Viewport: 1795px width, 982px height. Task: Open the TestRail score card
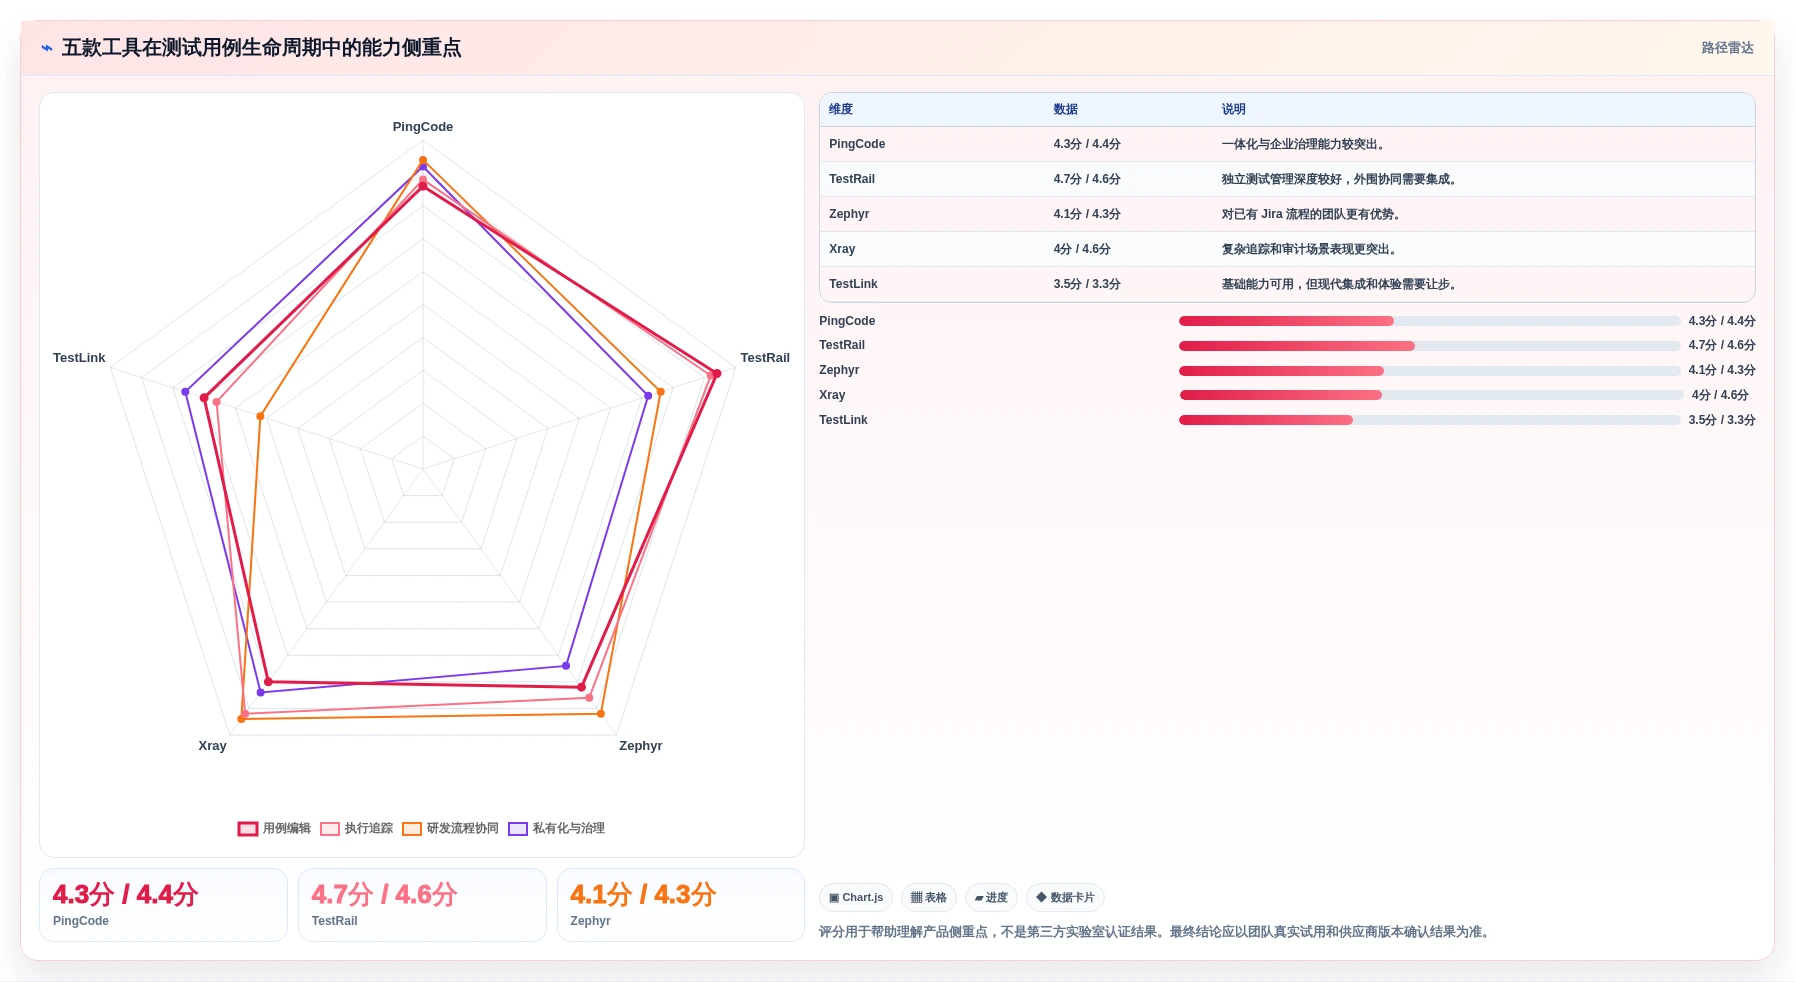coord(422,905)
